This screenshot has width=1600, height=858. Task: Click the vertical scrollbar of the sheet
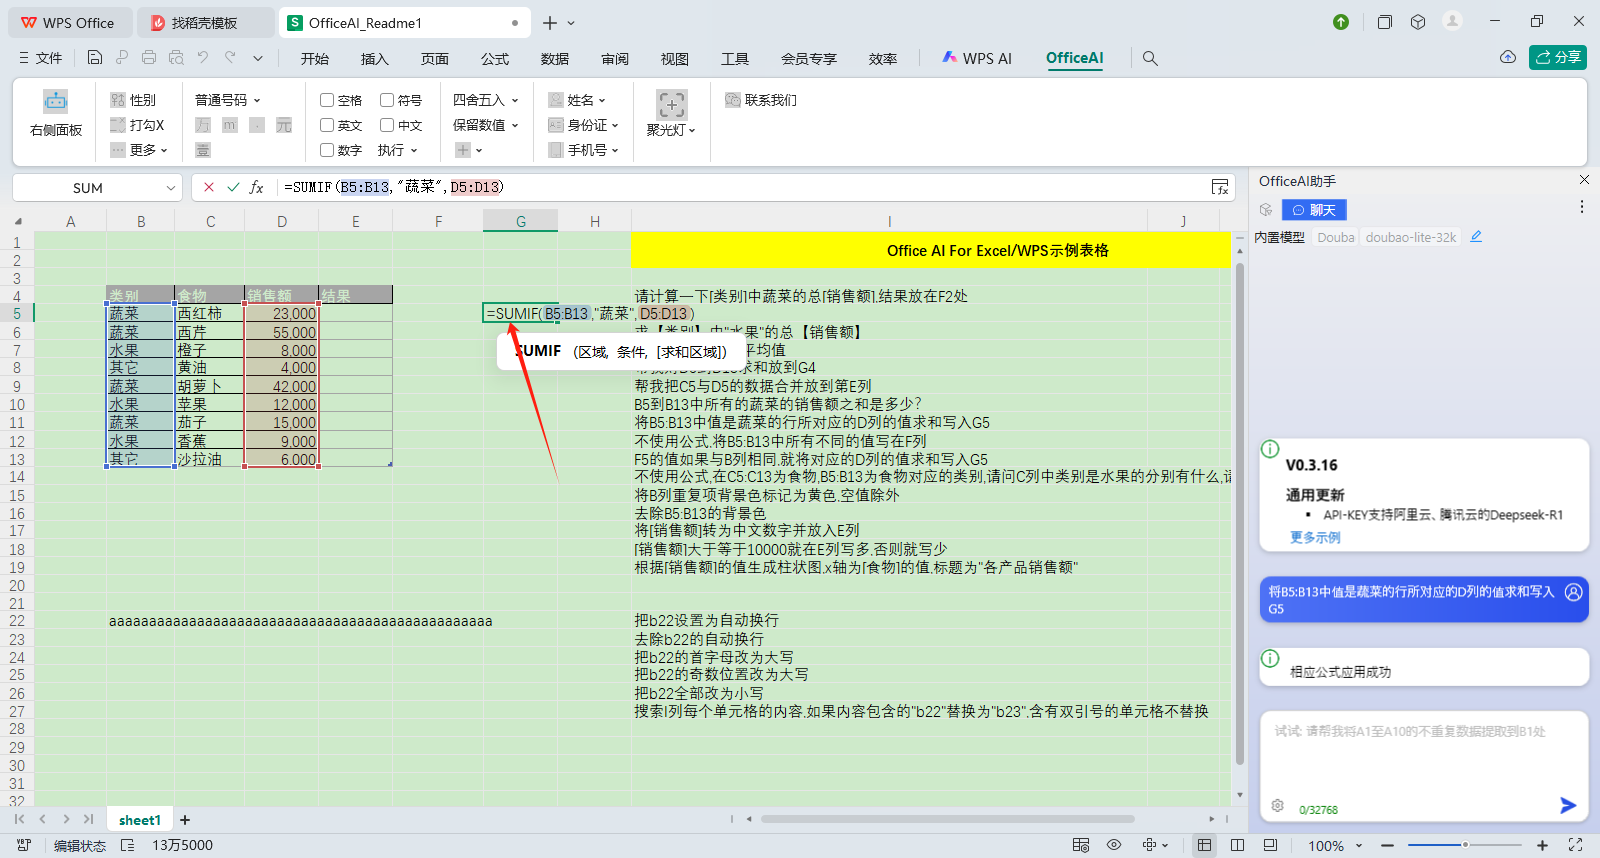pyautogui.click(x=1240, y=514)
